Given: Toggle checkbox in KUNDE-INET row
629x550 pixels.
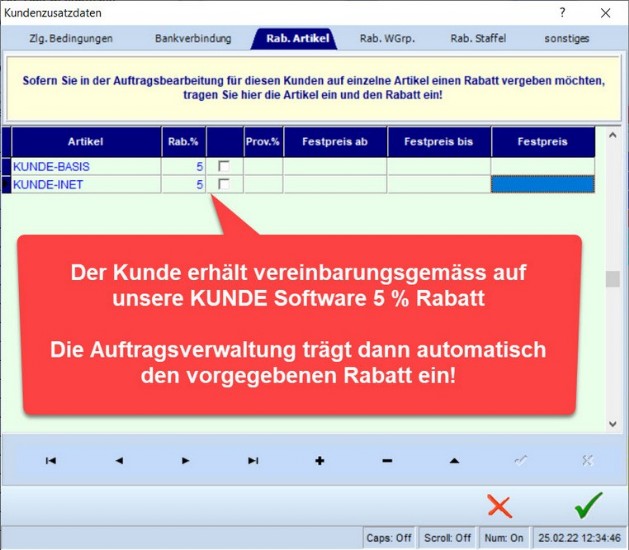Looking at the screenshot, I should coord(224,184).
